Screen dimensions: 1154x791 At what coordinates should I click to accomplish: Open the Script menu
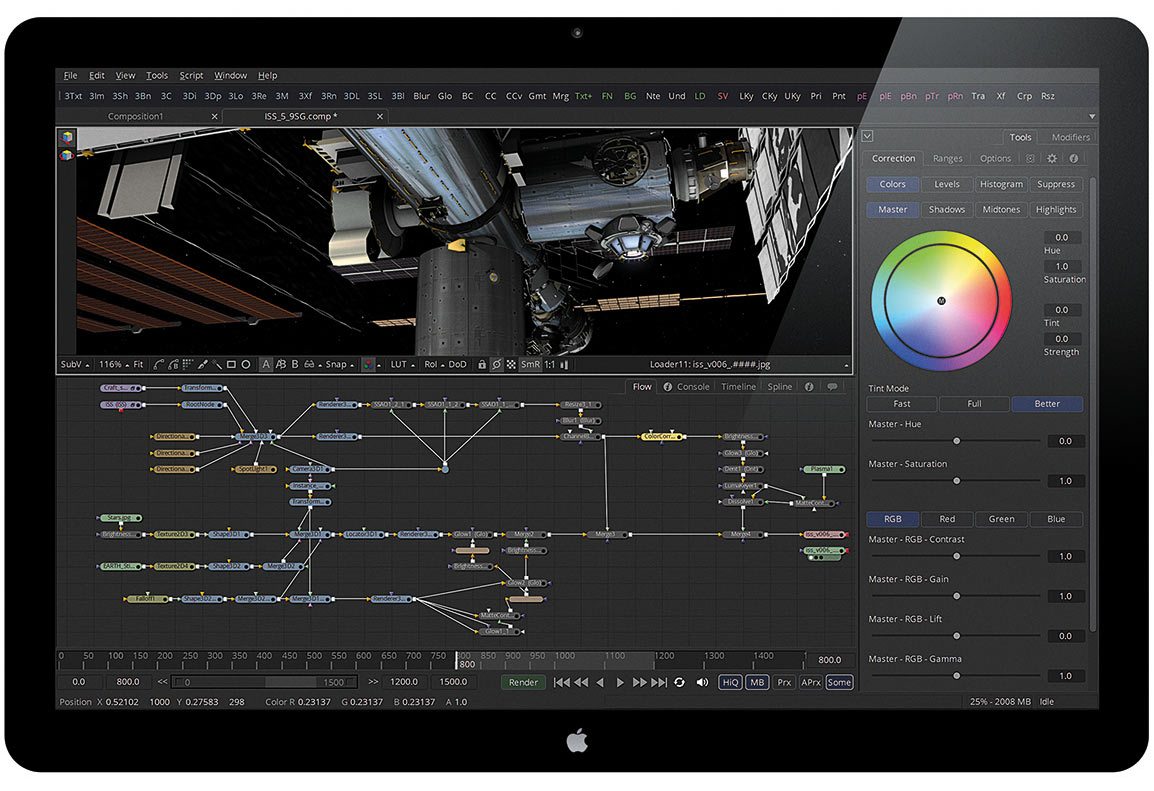pyautogui.click(x=191, y=75)
